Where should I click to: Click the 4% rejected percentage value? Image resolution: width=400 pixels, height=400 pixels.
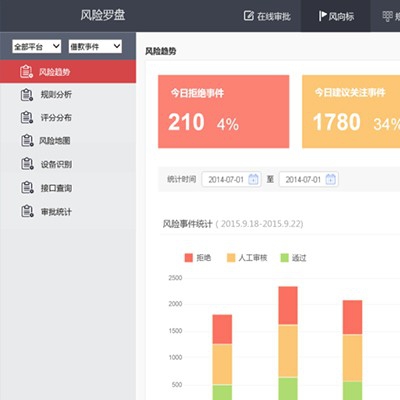pyautogui.click(x=228, y=124)
